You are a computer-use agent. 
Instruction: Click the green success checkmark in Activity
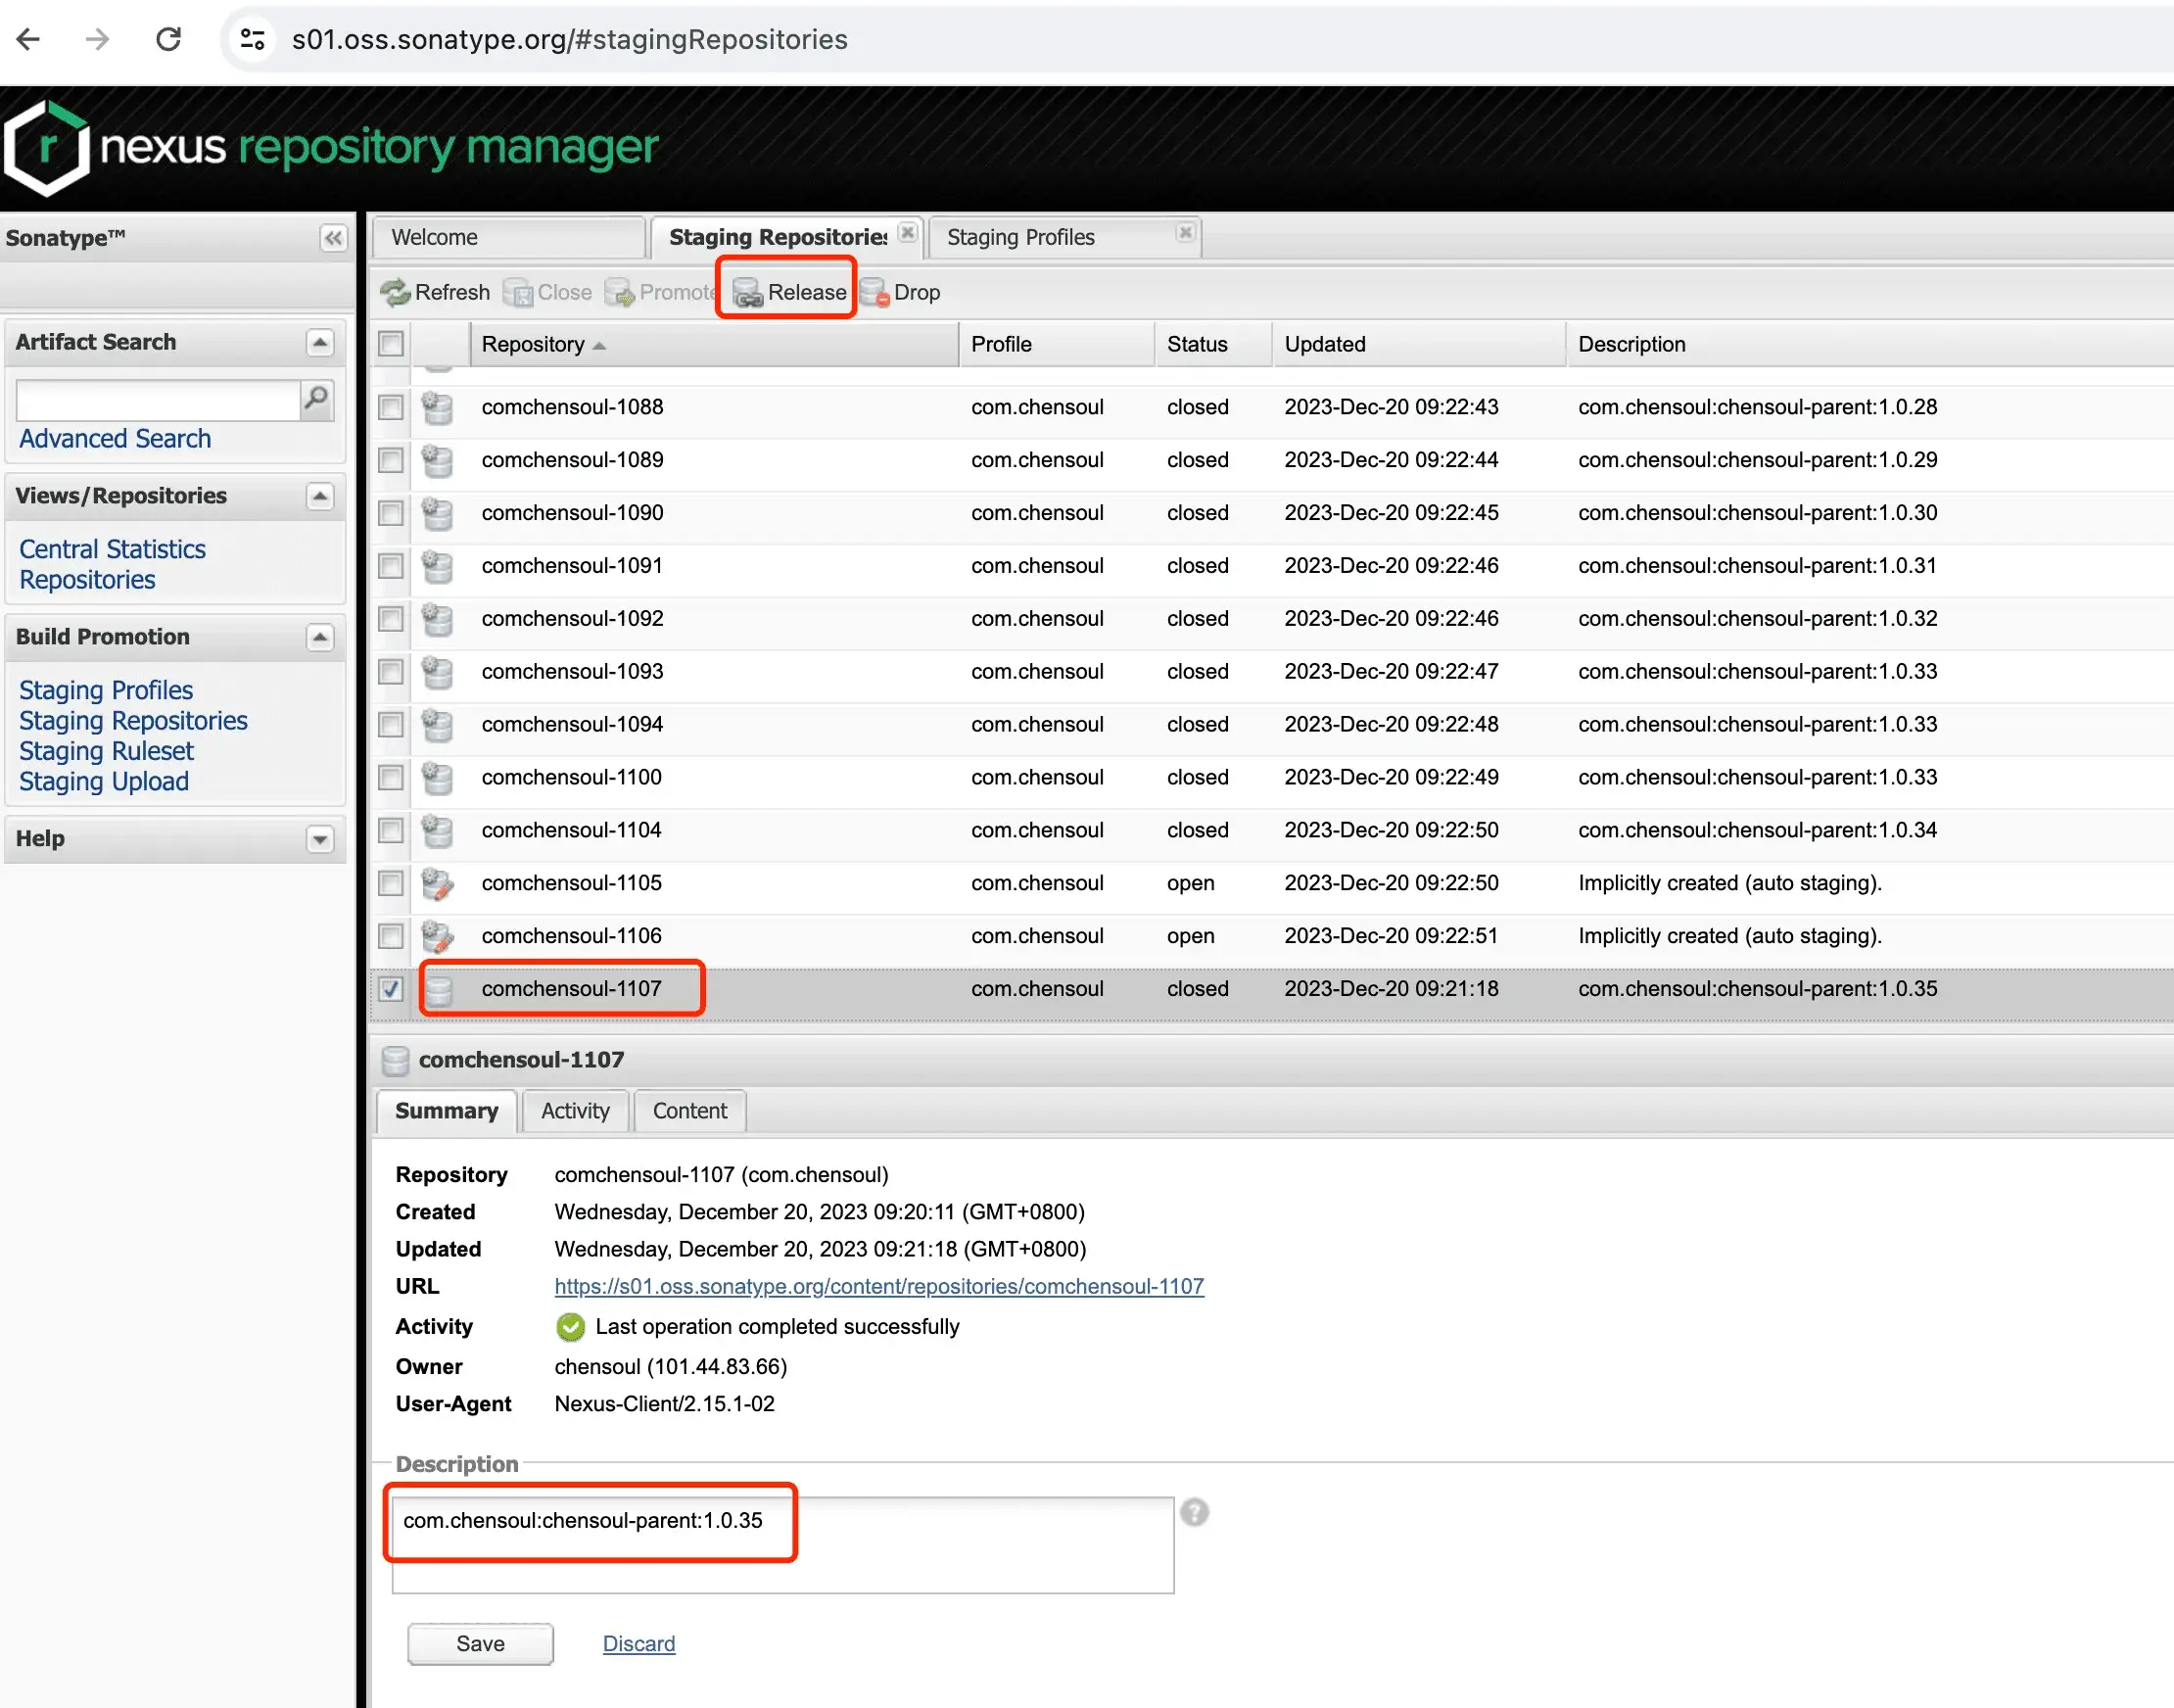pos(570,1327)
